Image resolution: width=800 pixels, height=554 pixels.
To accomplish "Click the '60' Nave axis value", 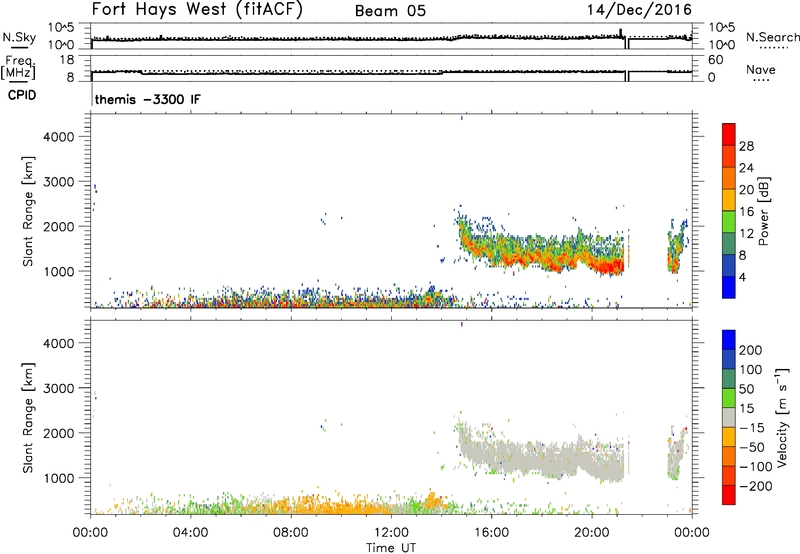I will pos(715,60).
